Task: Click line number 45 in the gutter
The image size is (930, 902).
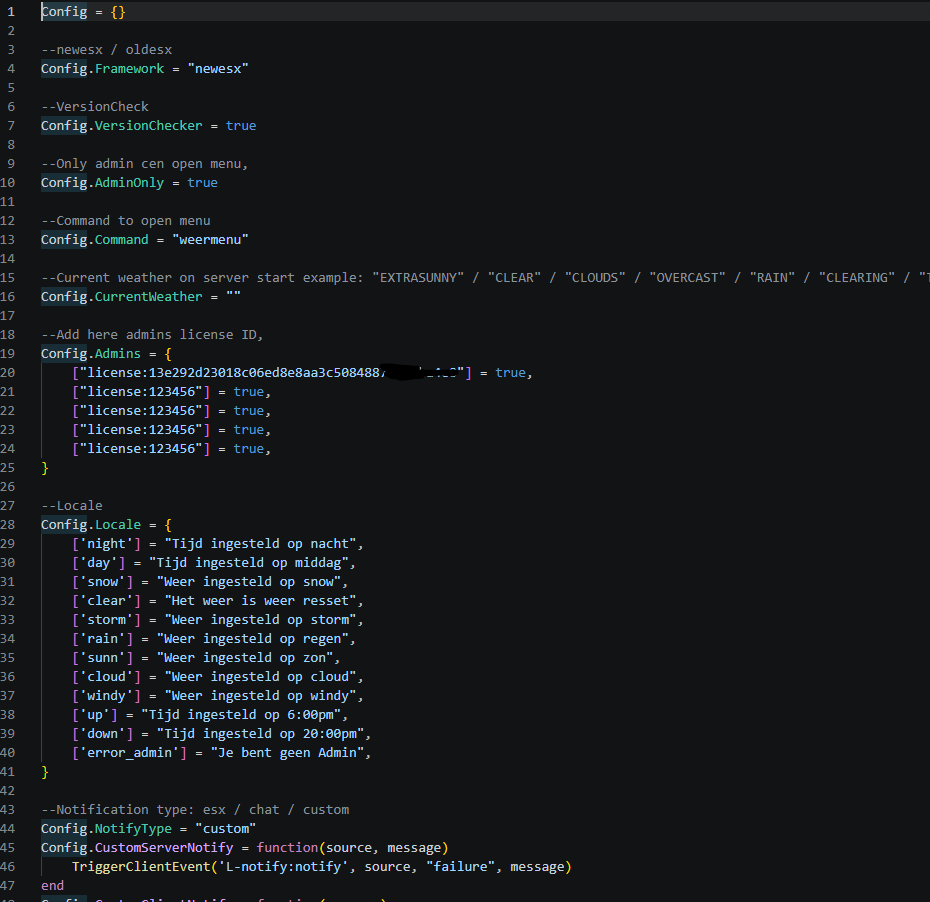Action: point(8,847)
